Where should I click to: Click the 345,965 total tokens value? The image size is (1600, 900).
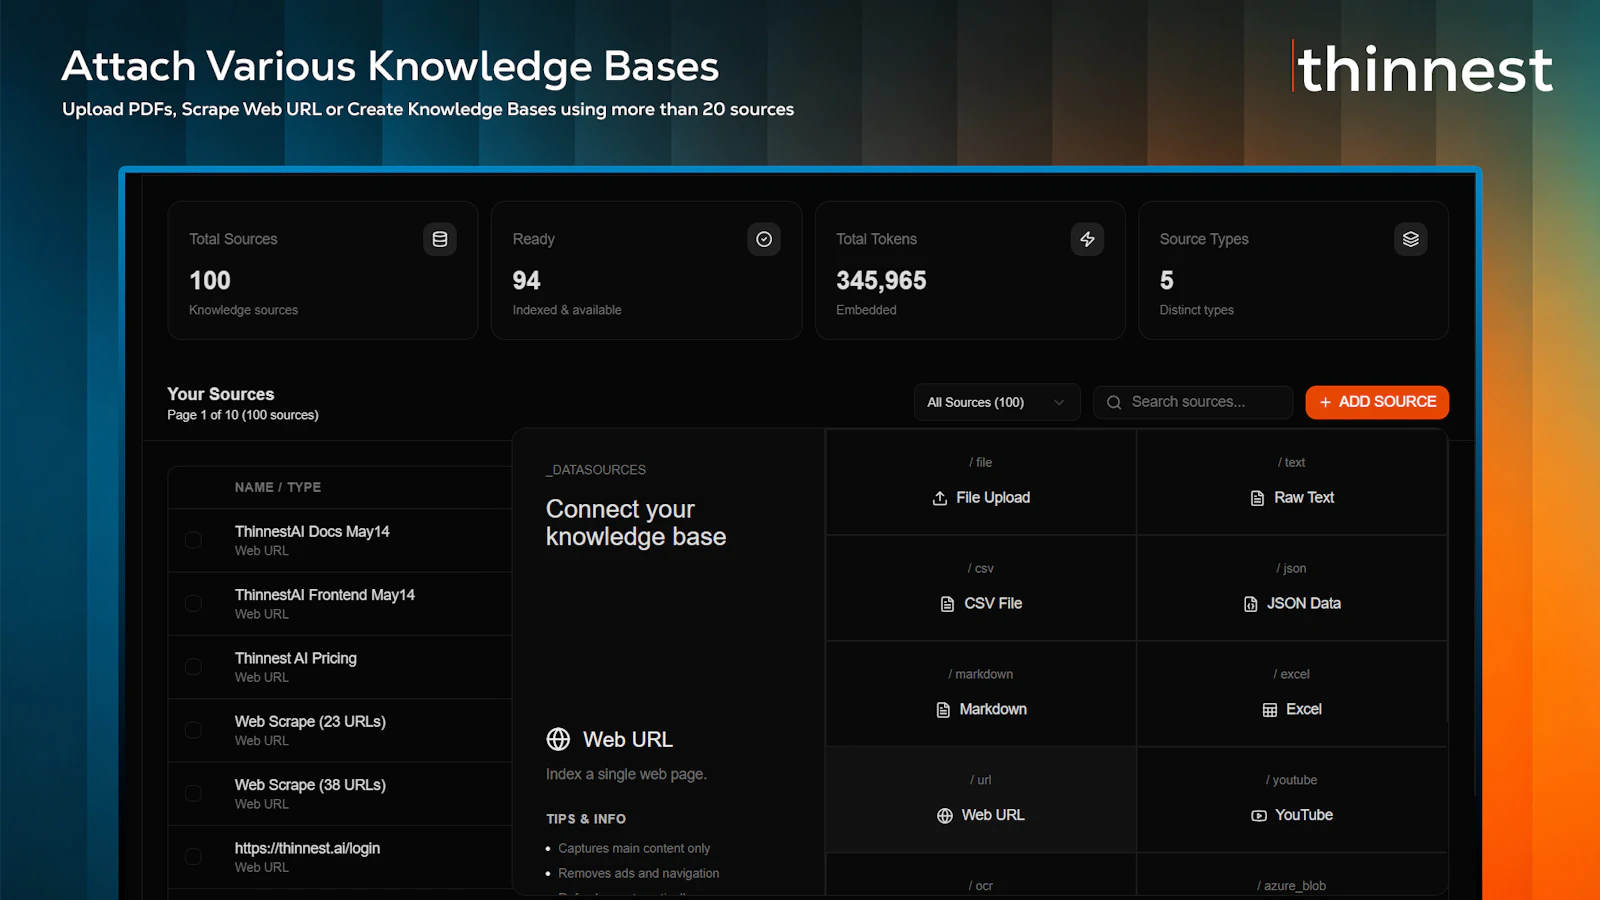(881, 280)
